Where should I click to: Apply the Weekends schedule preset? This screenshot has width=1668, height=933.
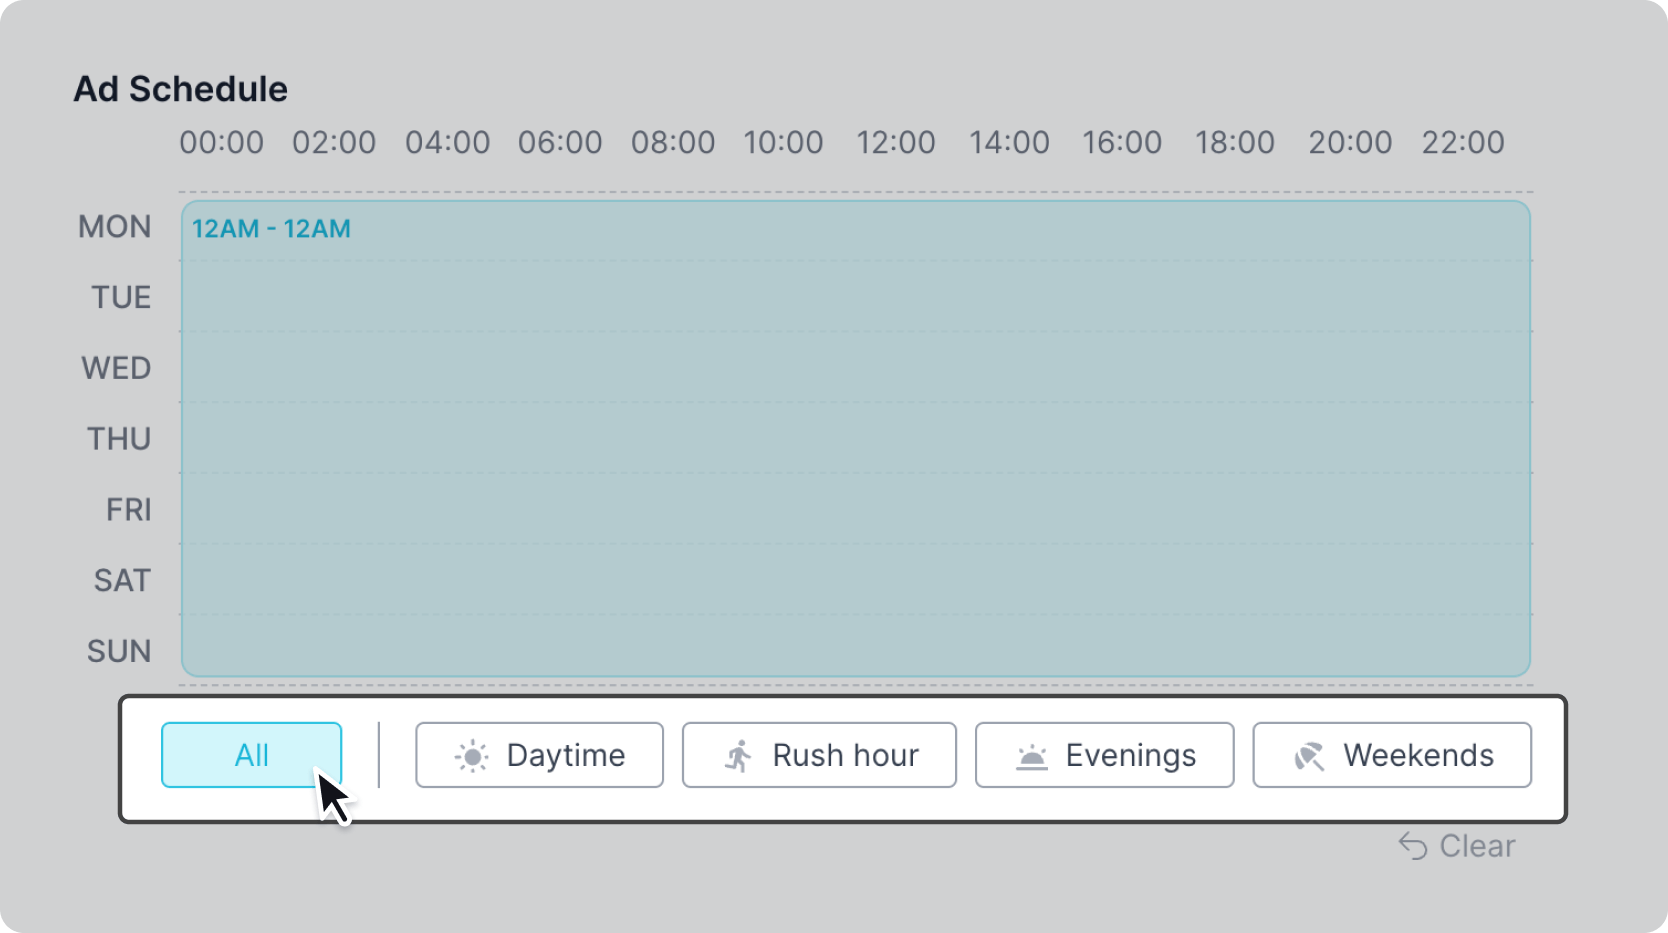[1391, 755]
